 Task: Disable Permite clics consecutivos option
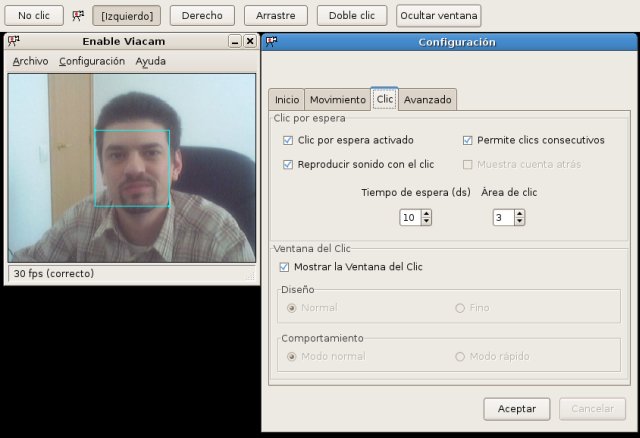468,140
